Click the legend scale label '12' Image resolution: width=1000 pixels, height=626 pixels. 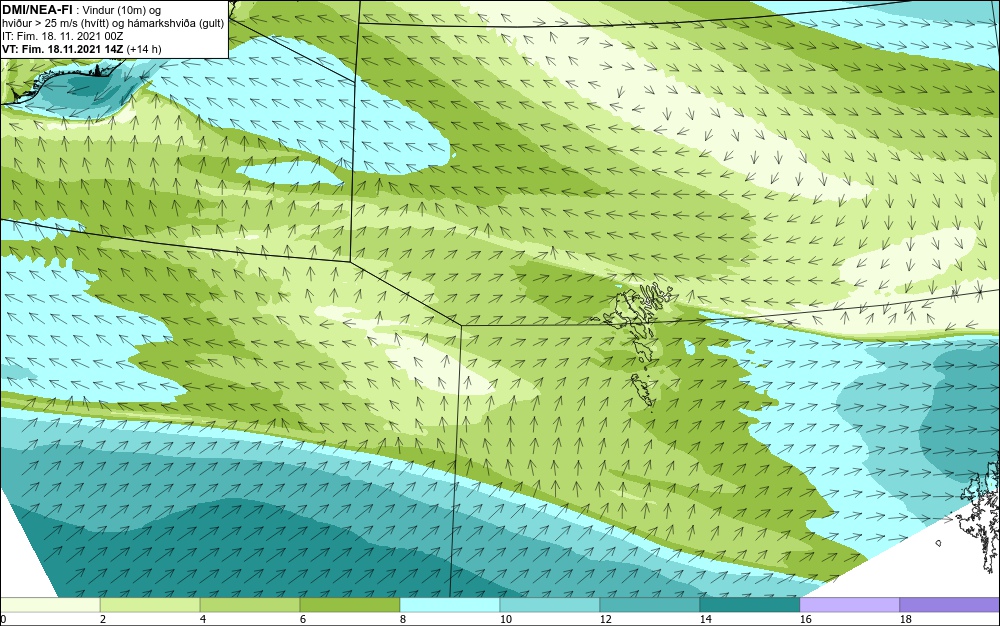(x=605, y=619)
